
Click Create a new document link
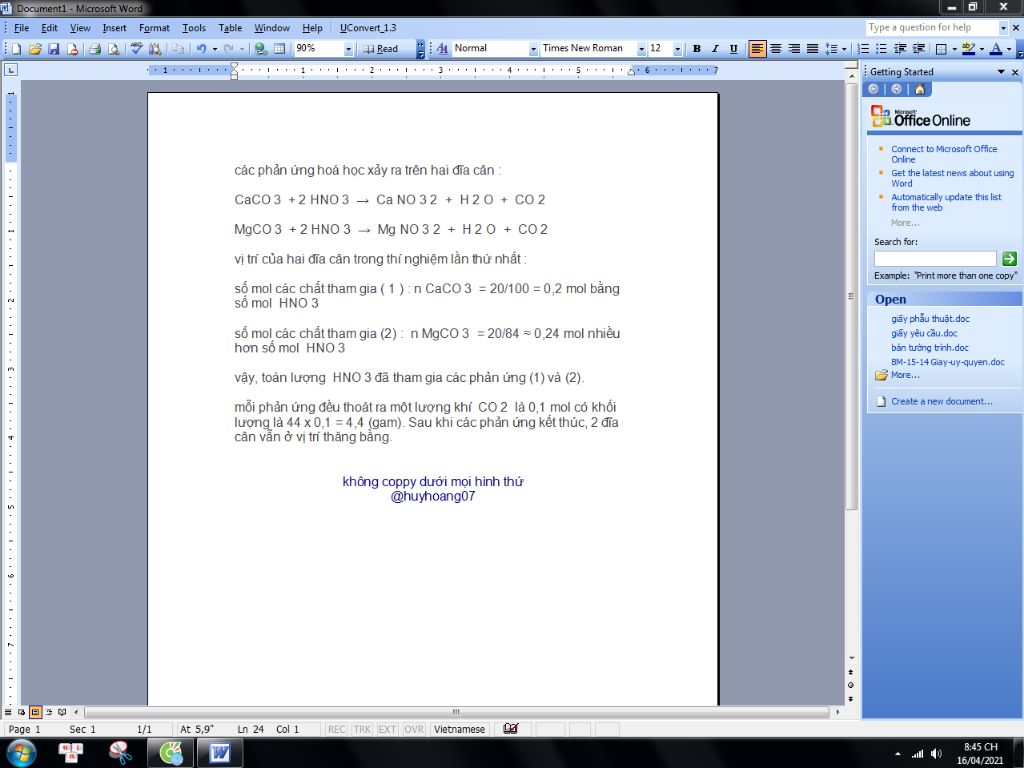pos(941,401)
